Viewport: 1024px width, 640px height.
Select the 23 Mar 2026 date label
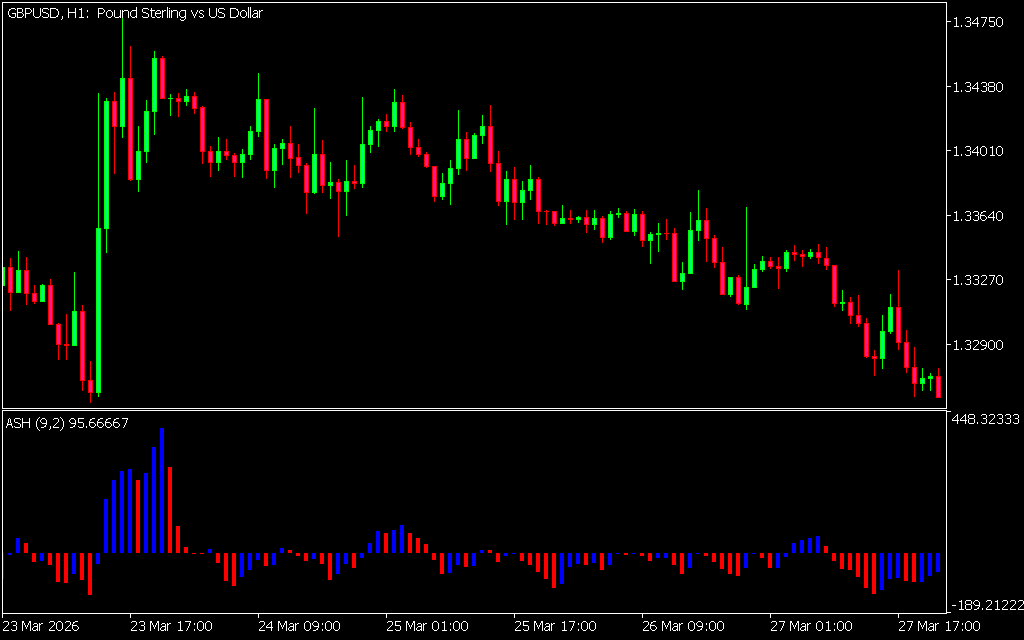[43, 626]
